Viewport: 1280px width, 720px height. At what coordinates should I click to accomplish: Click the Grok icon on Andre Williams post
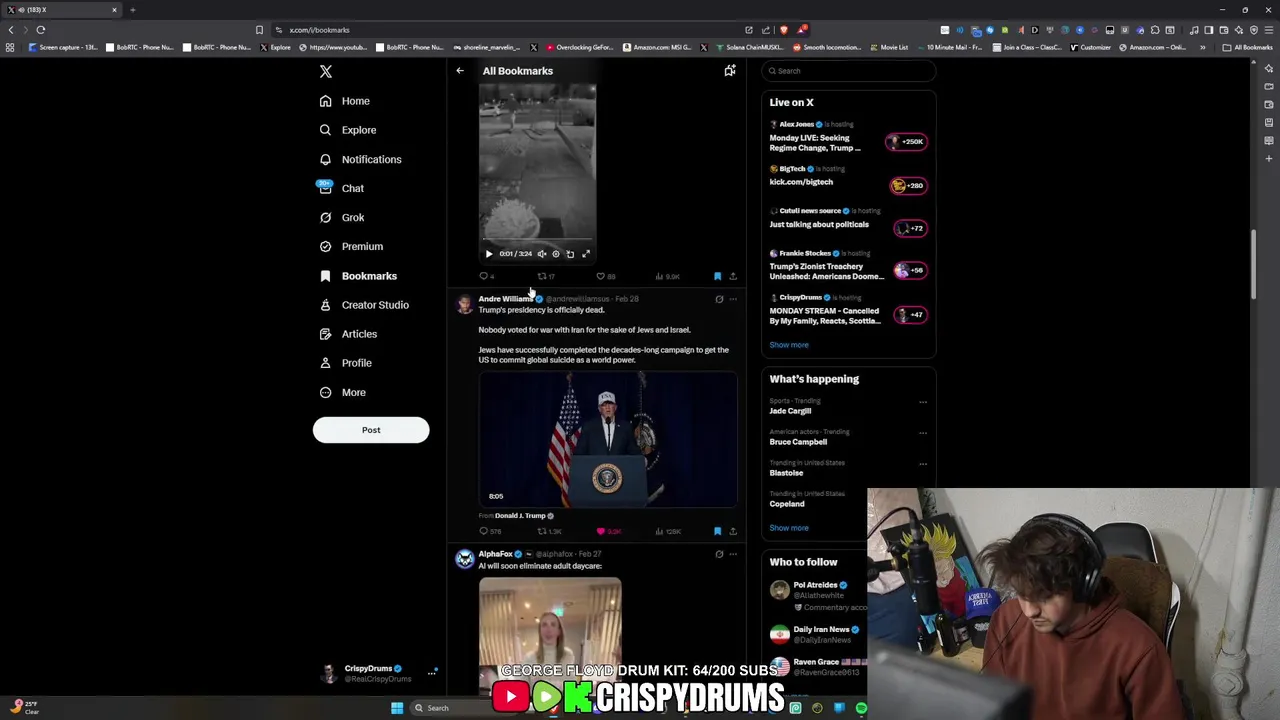click(719, 299)
